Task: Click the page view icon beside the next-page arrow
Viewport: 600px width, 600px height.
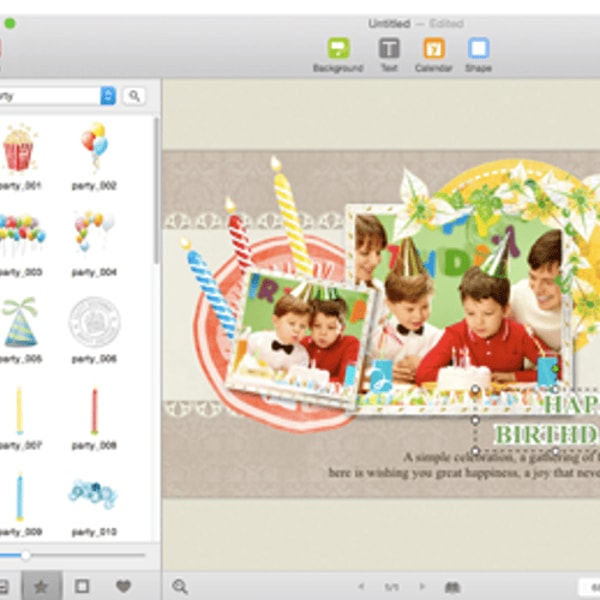Action: 453,587
